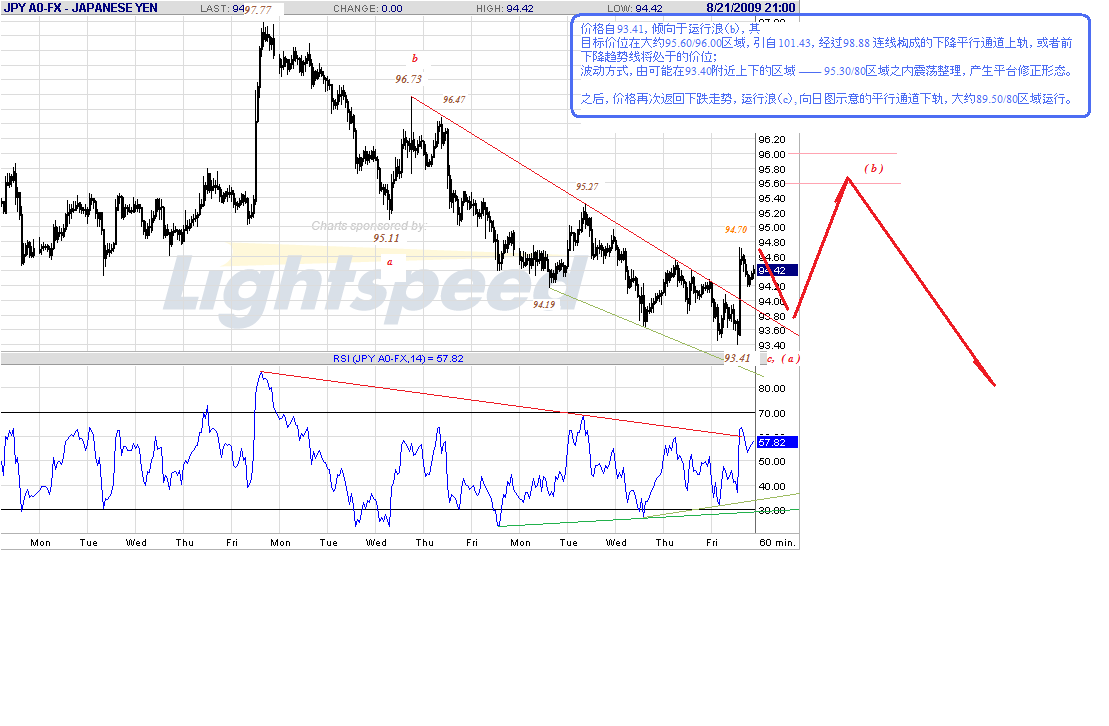Click the 30.00 RSI axis label
The image size is (1109, 726).
(772, 510)
